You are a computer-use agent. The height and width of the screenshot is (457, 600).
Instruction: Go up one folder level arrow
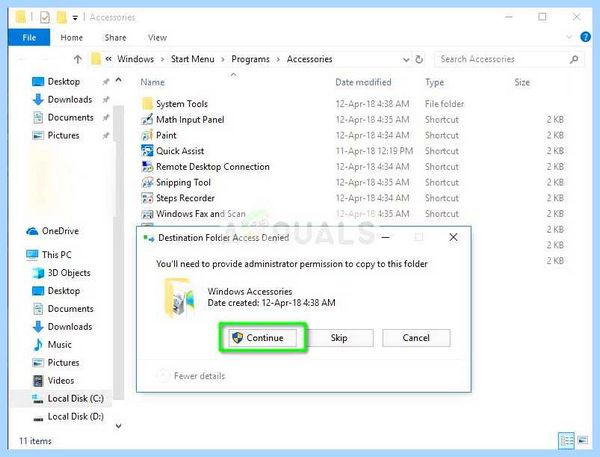click(78, 59)
